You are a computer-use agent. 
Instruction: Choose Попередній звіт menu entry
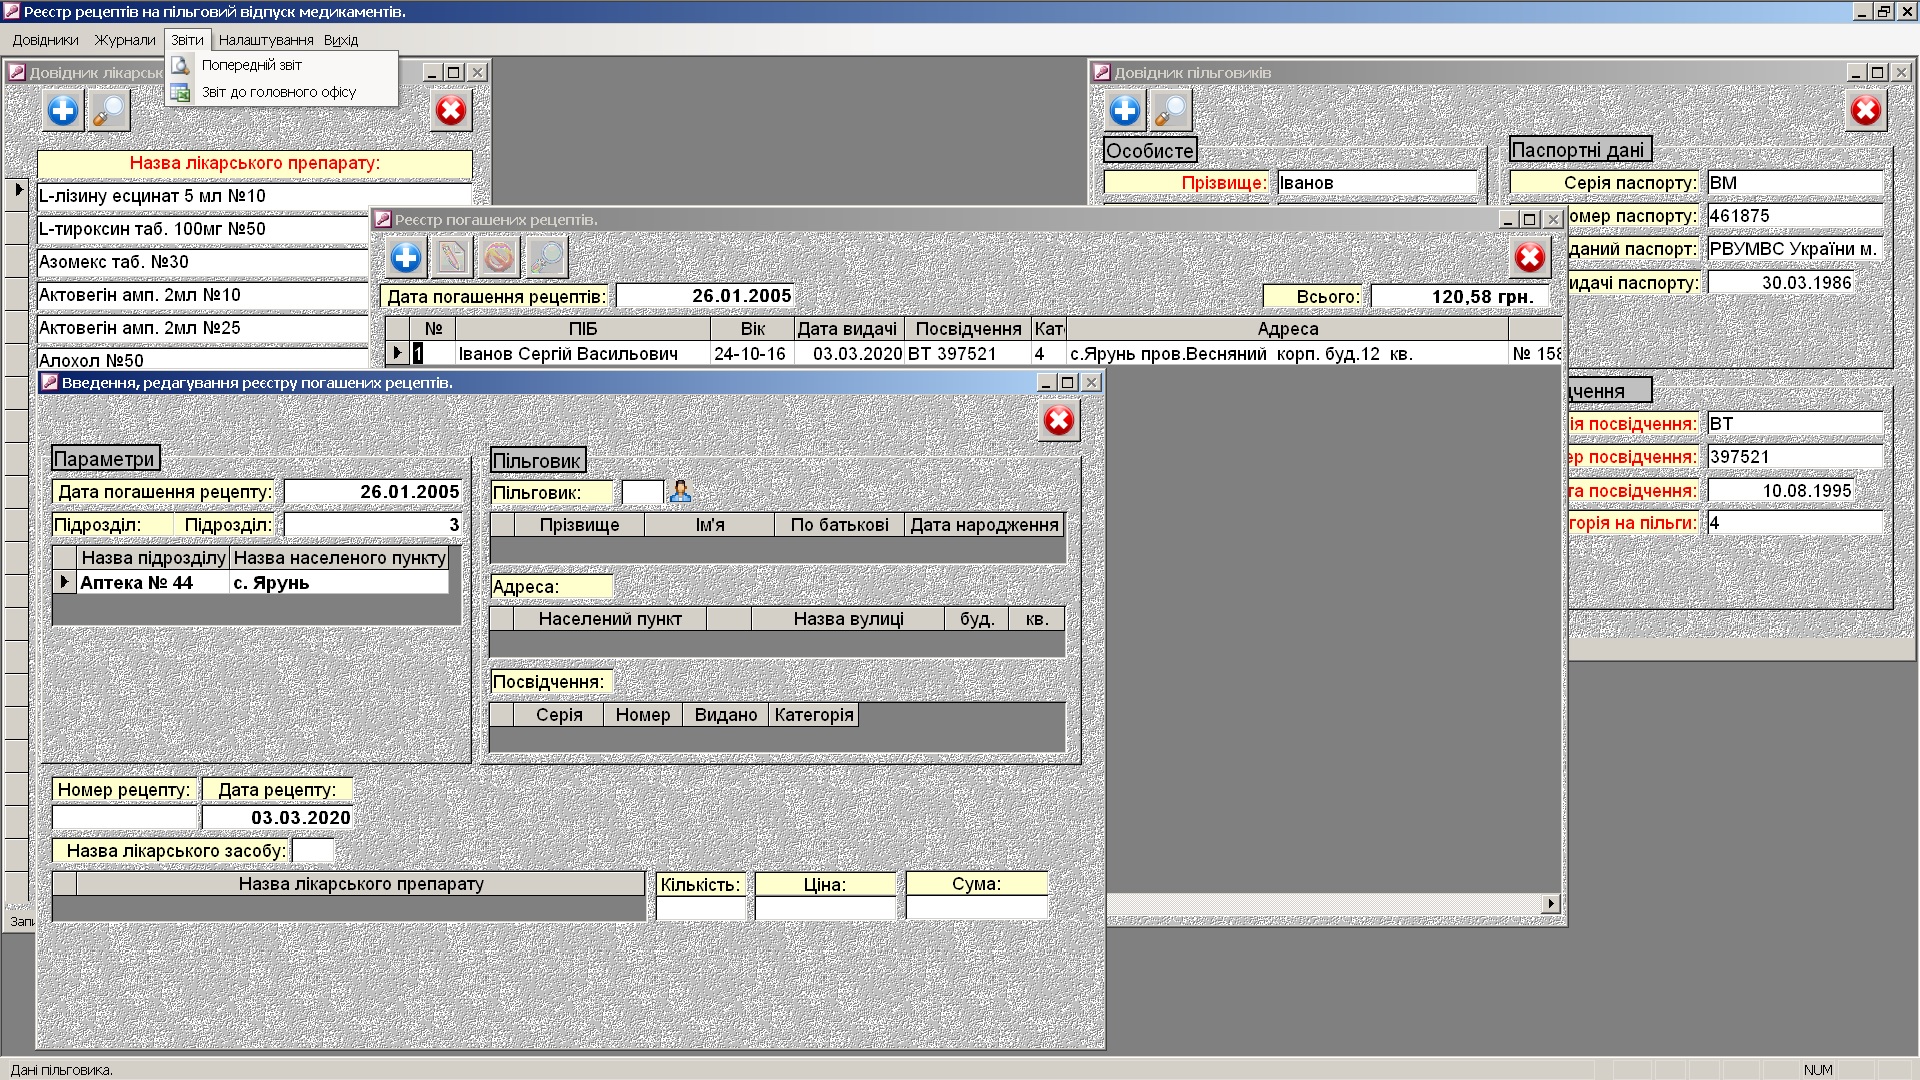point(252,65)
